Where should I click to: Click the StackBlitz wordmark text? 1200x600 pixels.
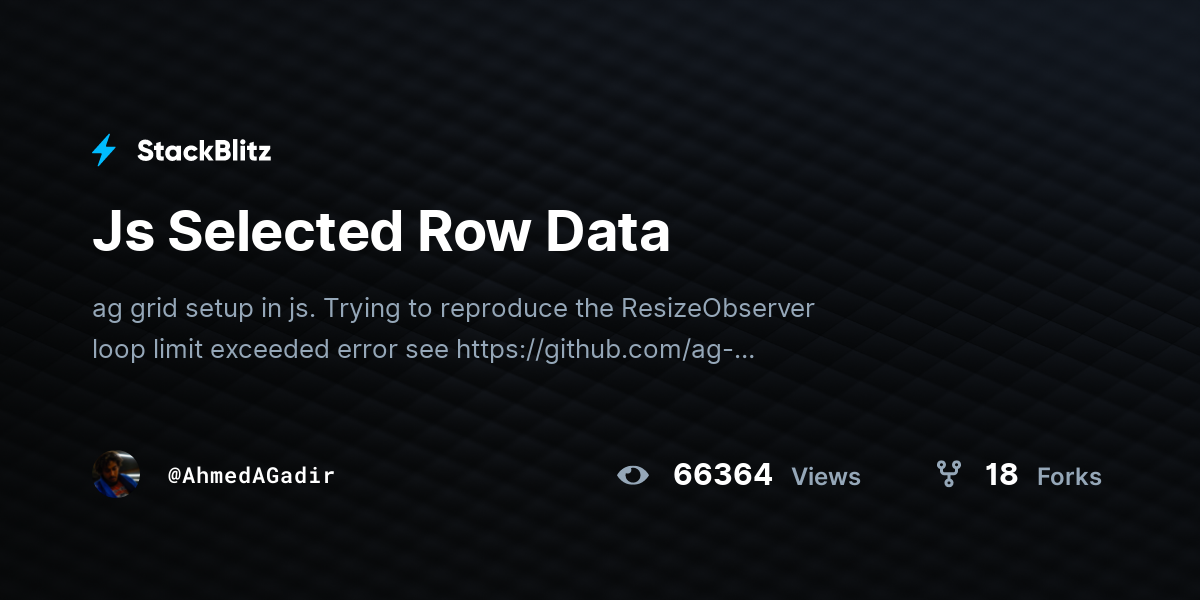pyautogui.click(x=204, y=151)
